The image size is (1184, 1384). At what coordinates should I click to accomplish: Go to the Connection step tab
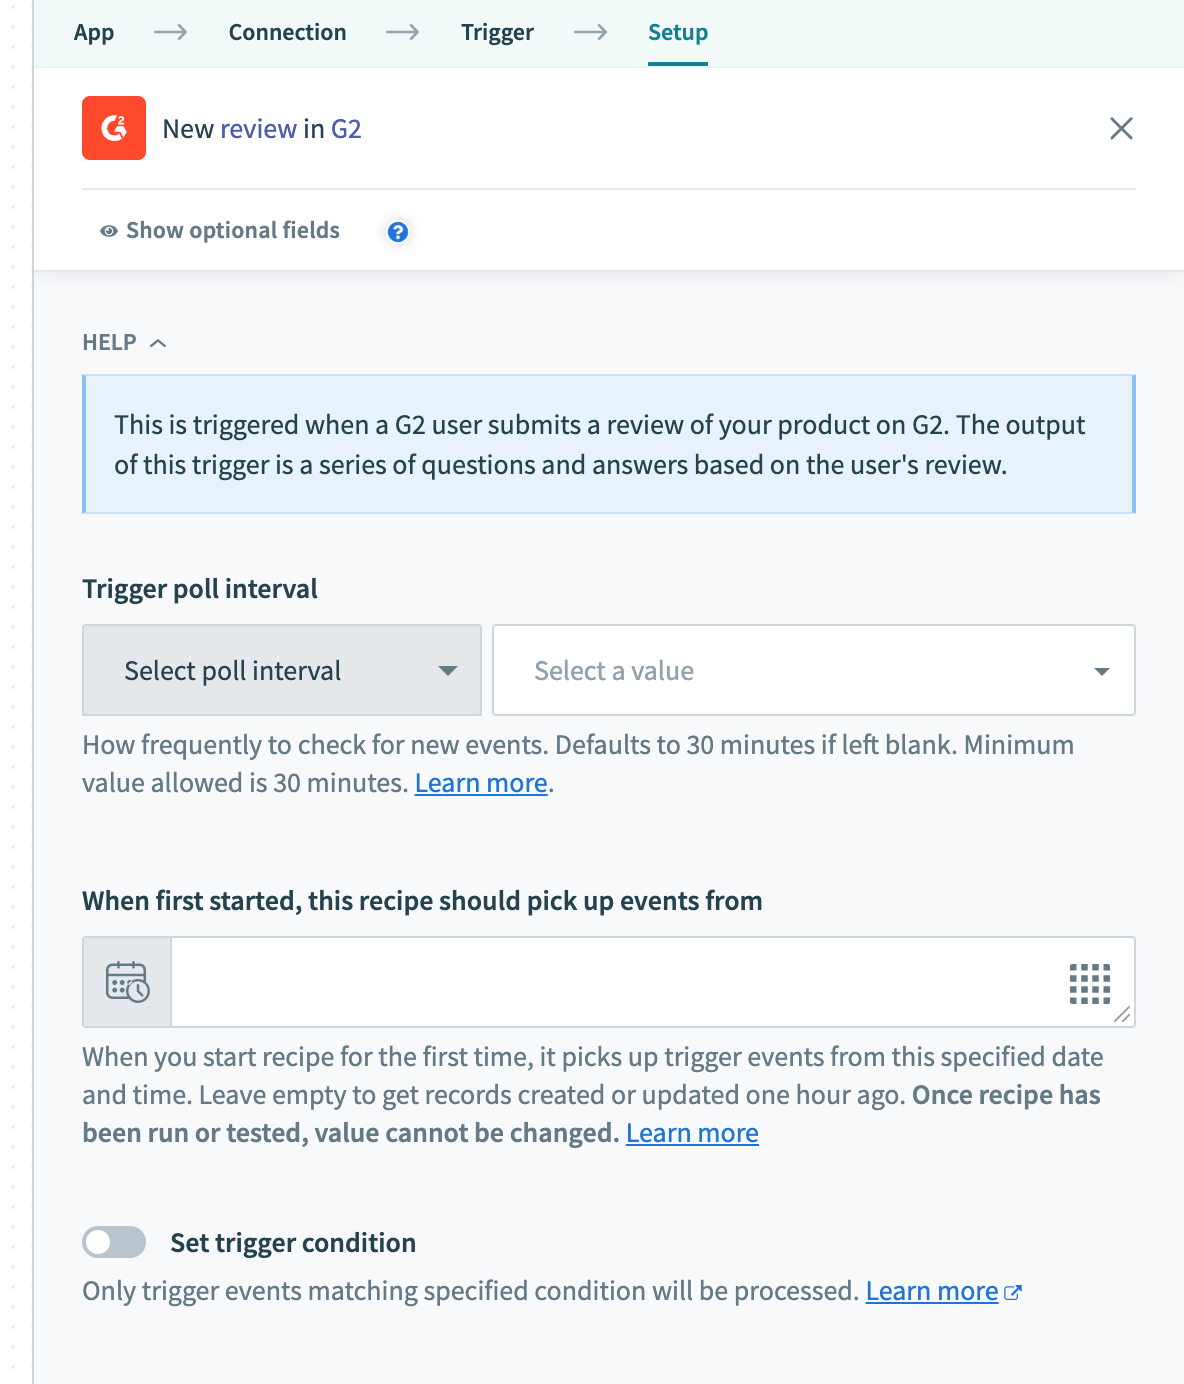pyautogui.click(x=287, y=33)
